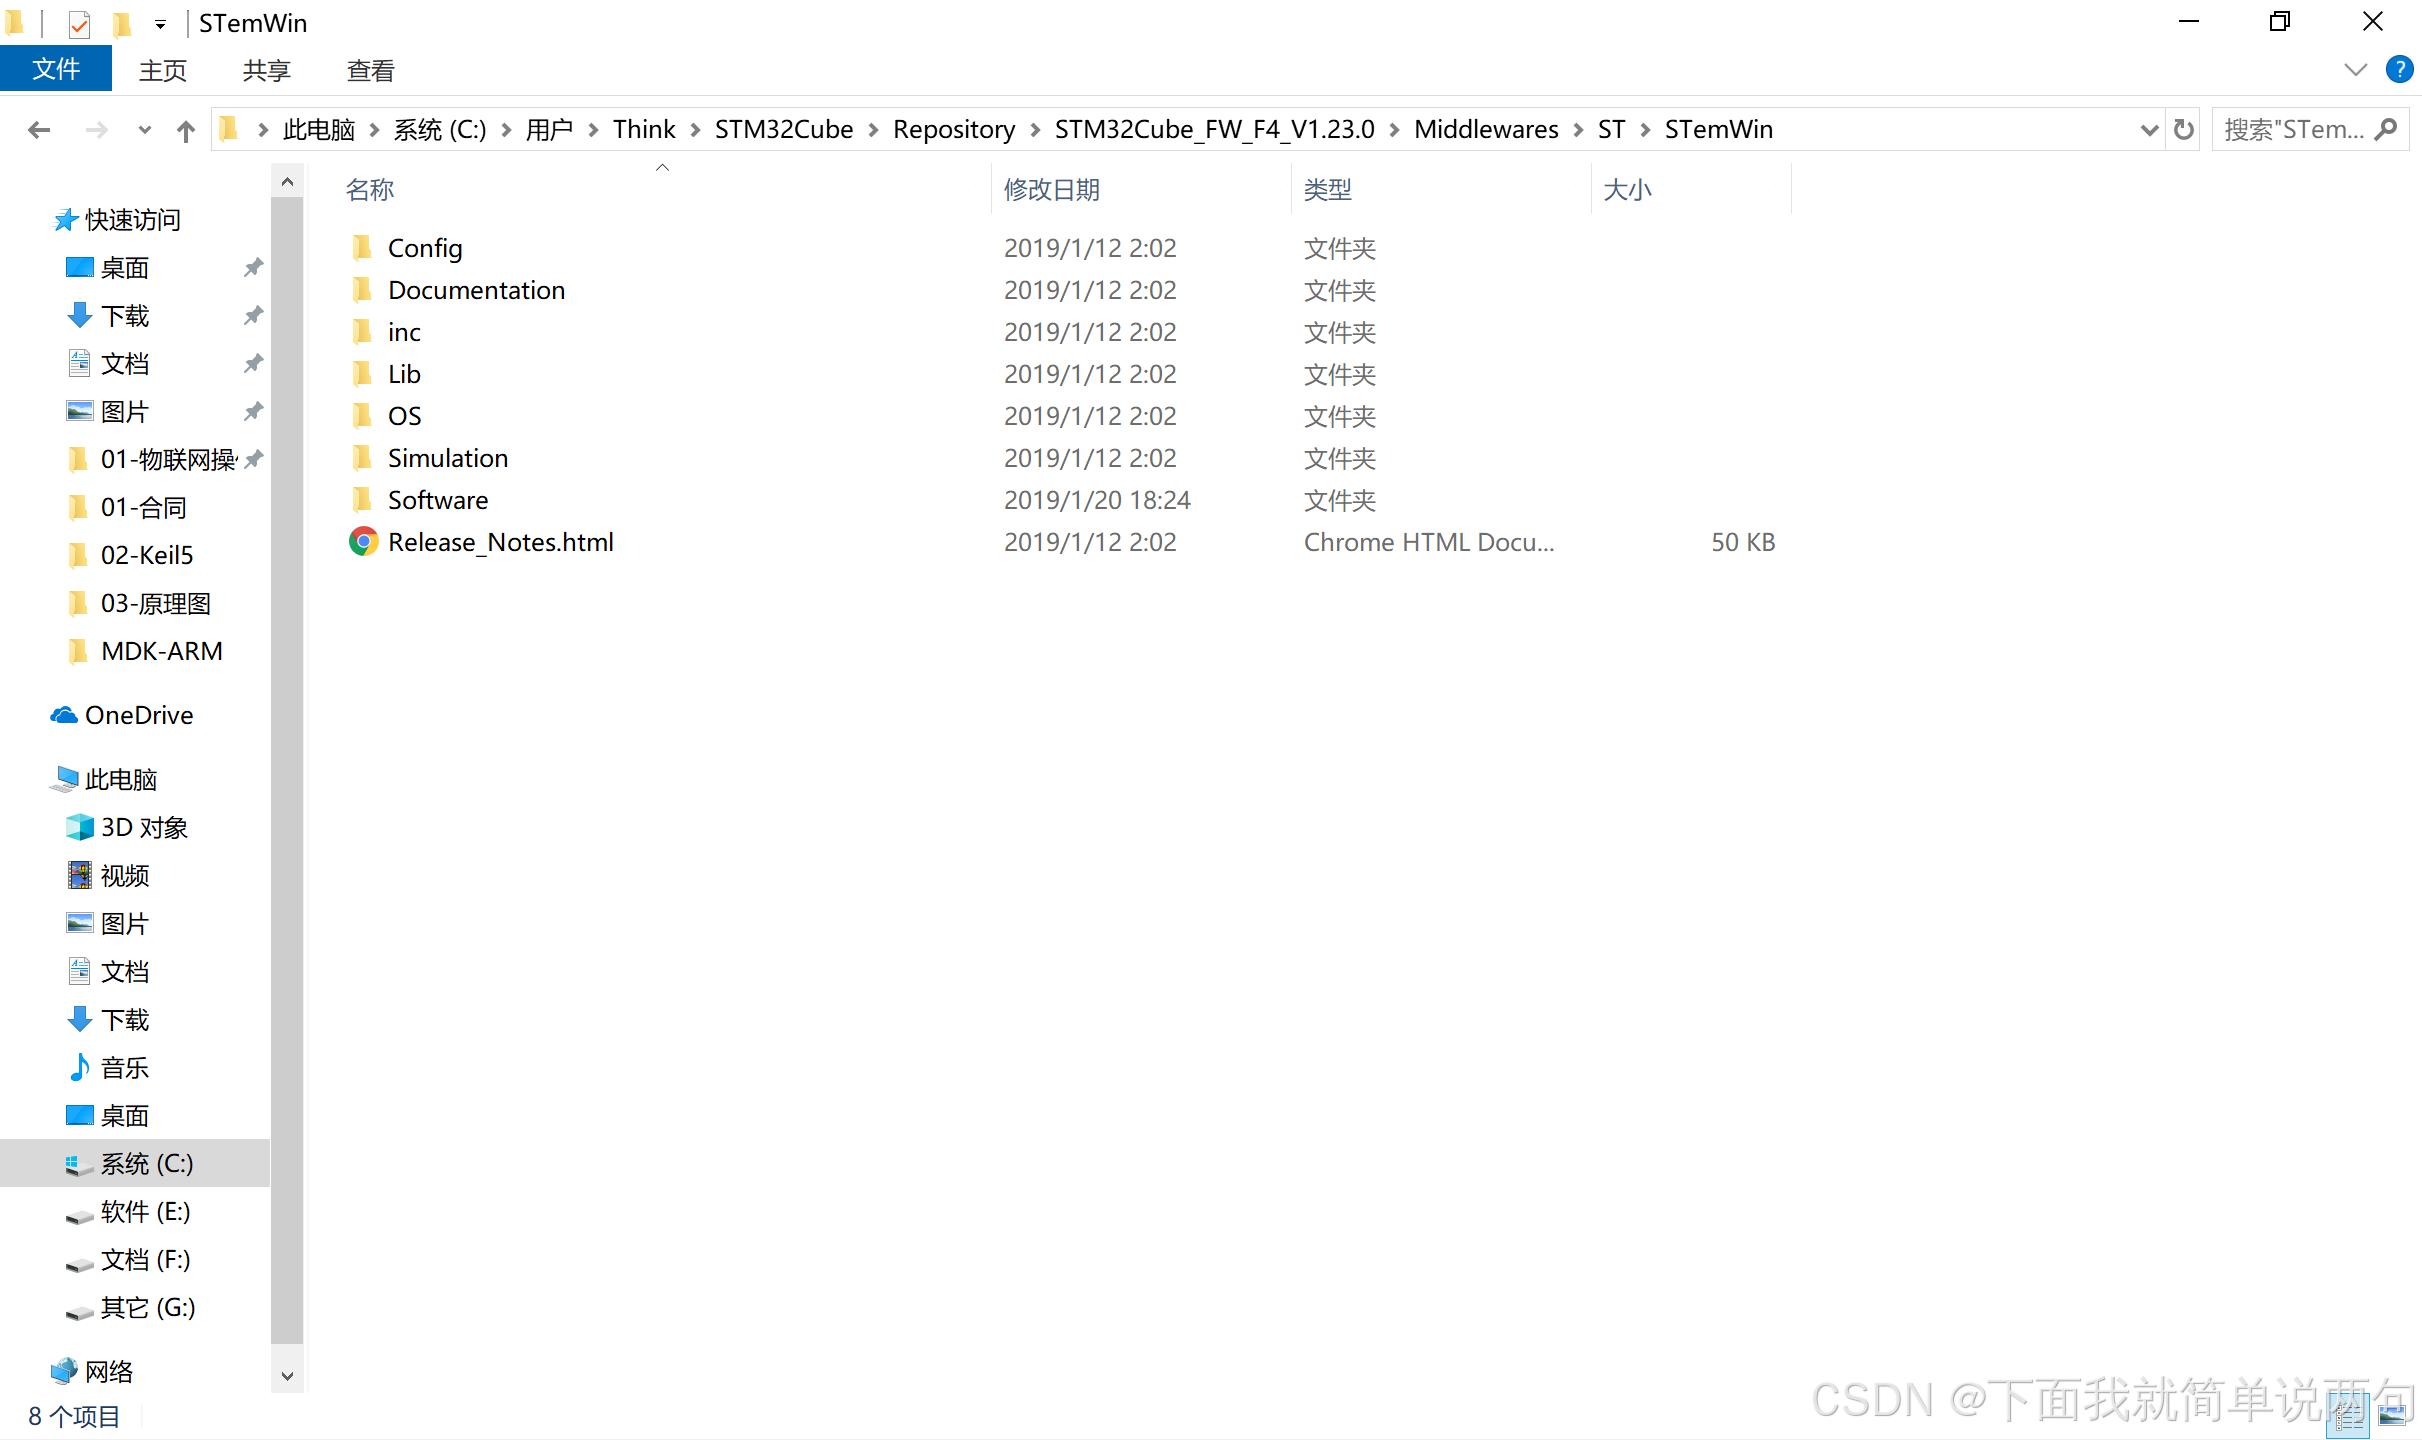Click the Refresh button in address bar
The image size is (2422, 1440).
coord(2183,130)
